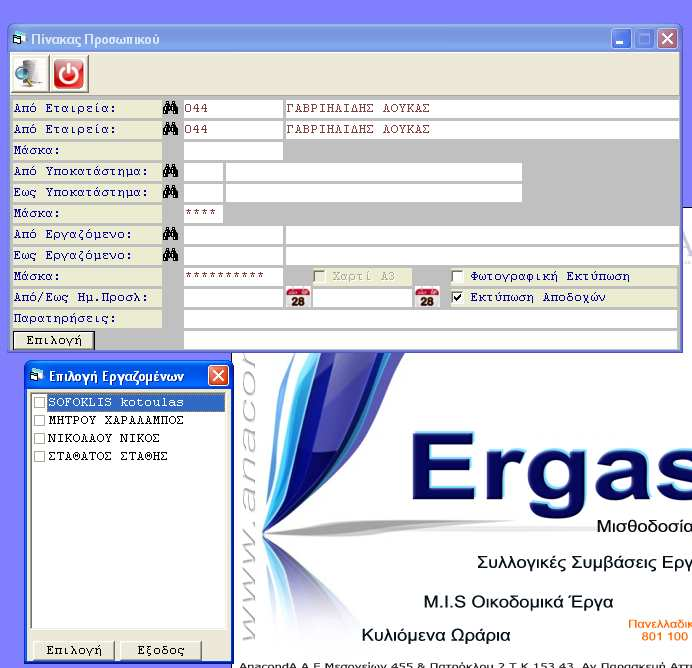Click the to hire date input field
692x668 pixels.
coord(362,297)
